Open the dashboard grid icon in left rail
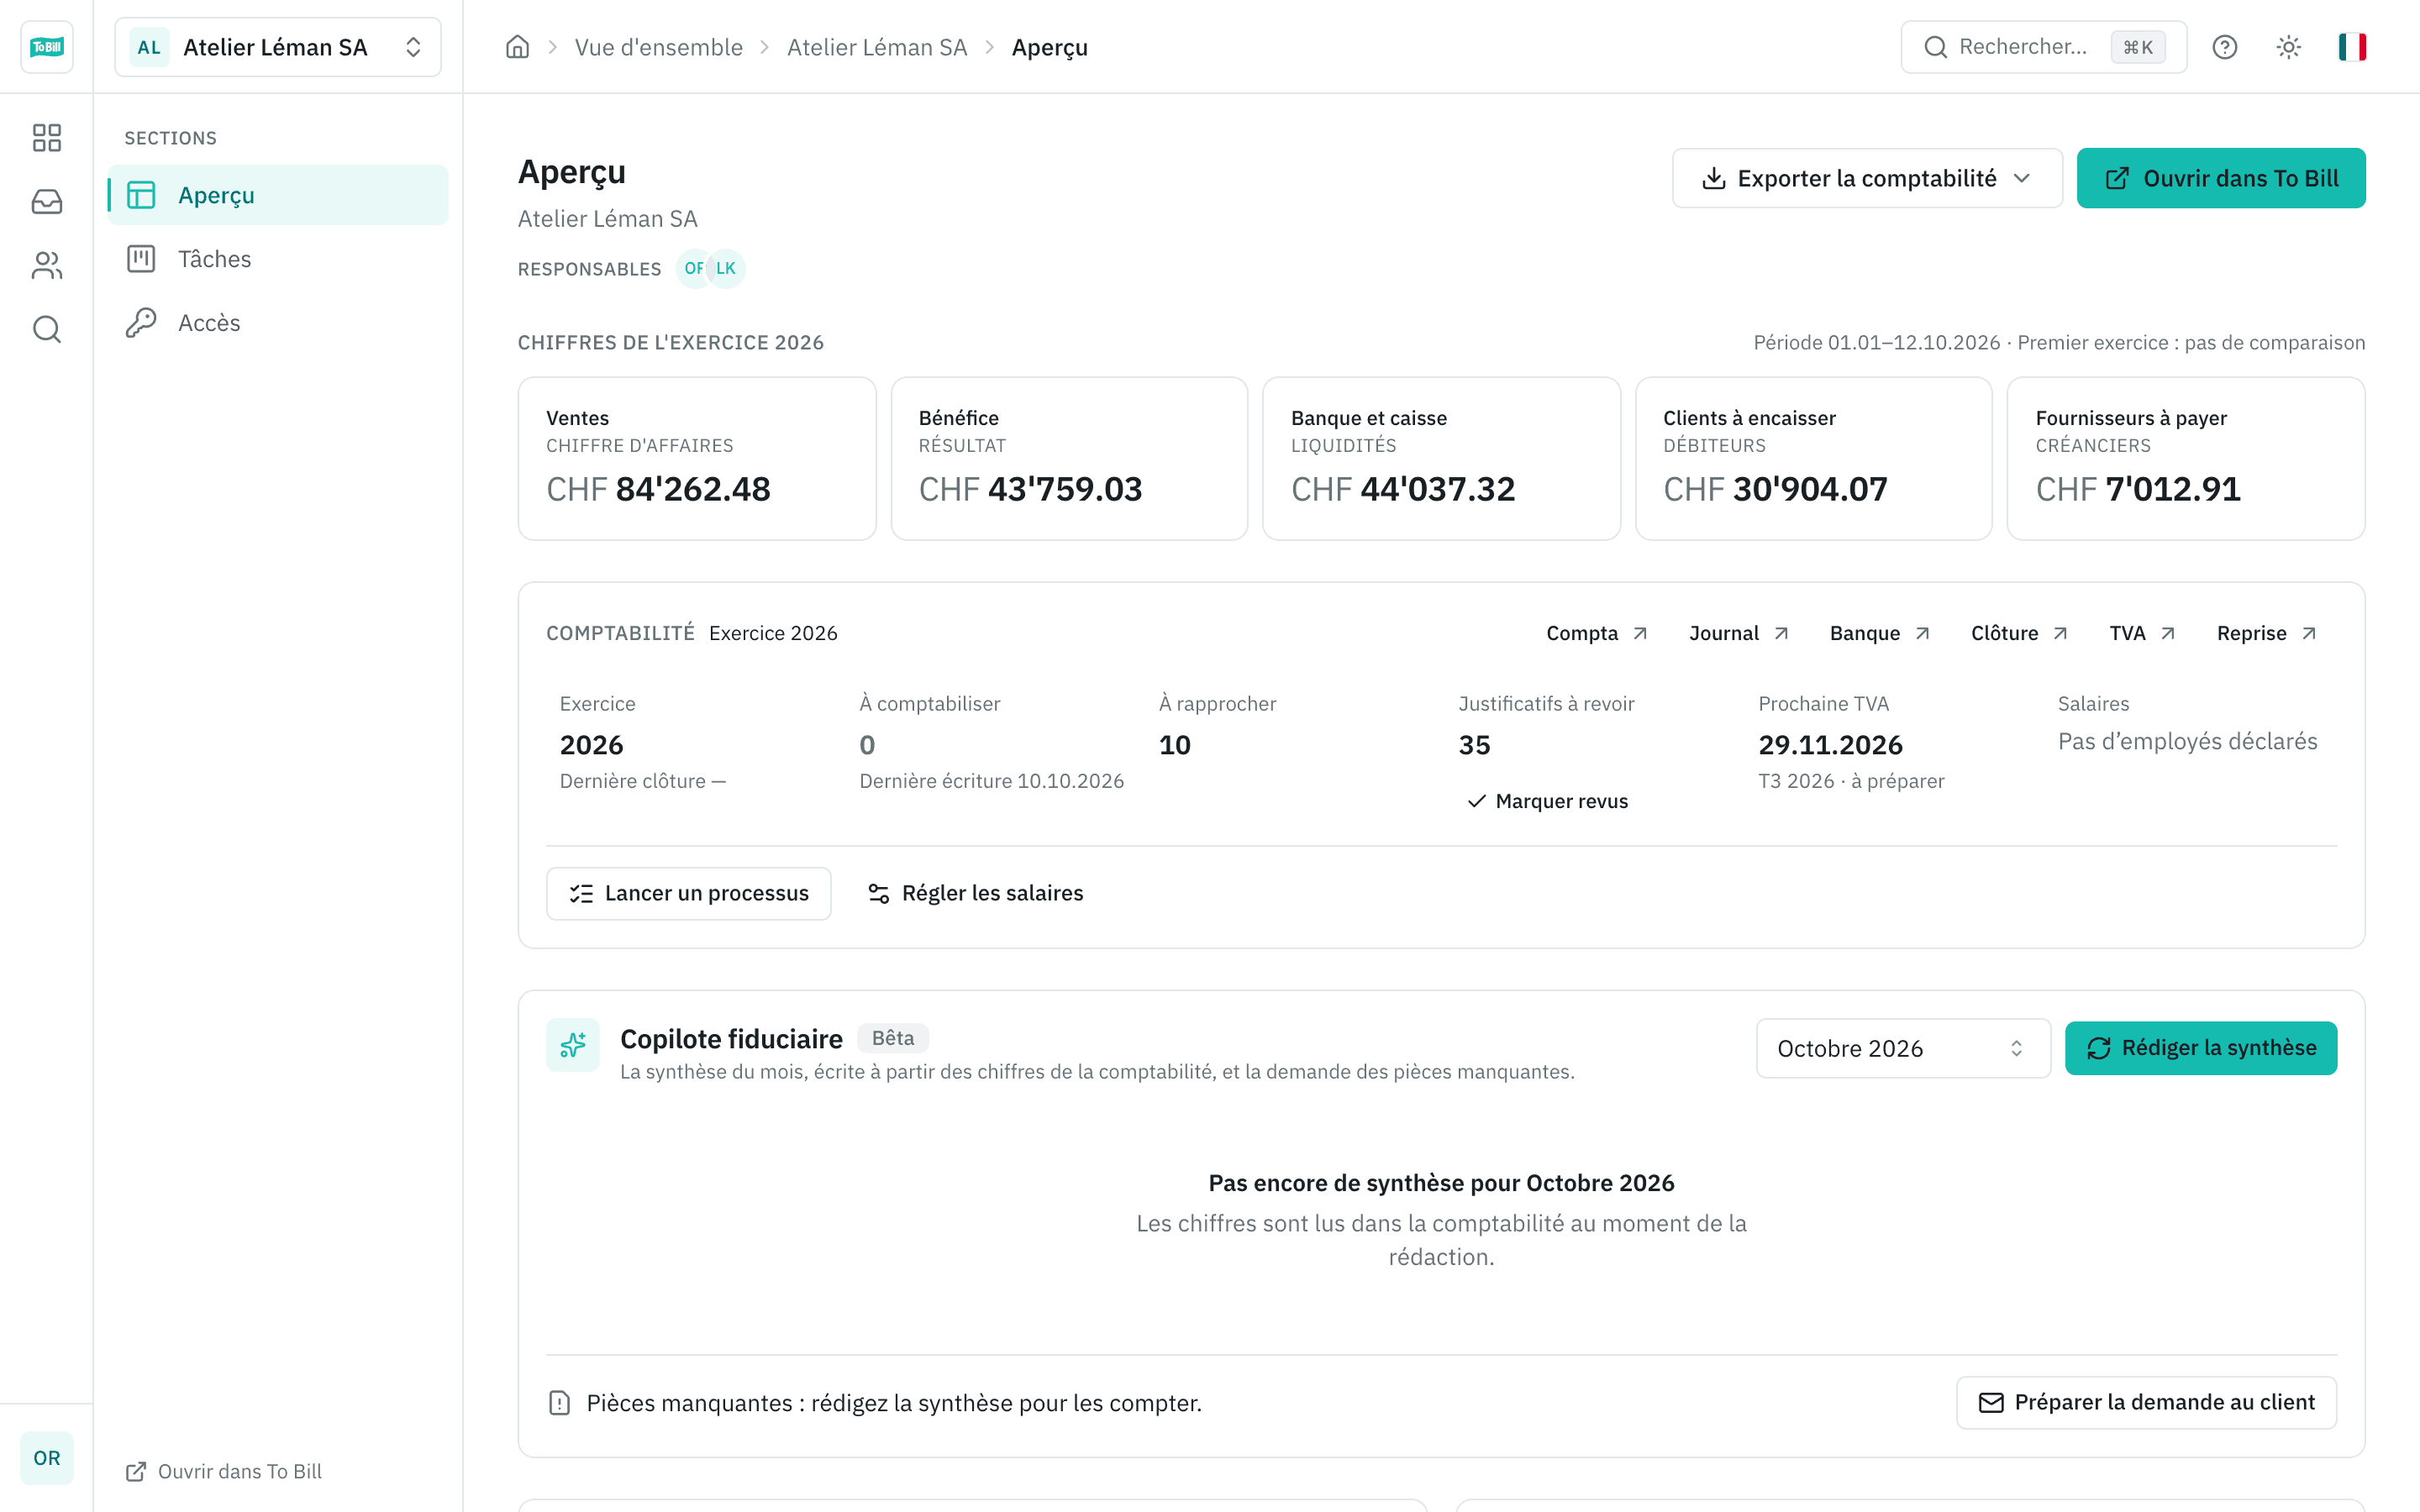 (46, 137)
